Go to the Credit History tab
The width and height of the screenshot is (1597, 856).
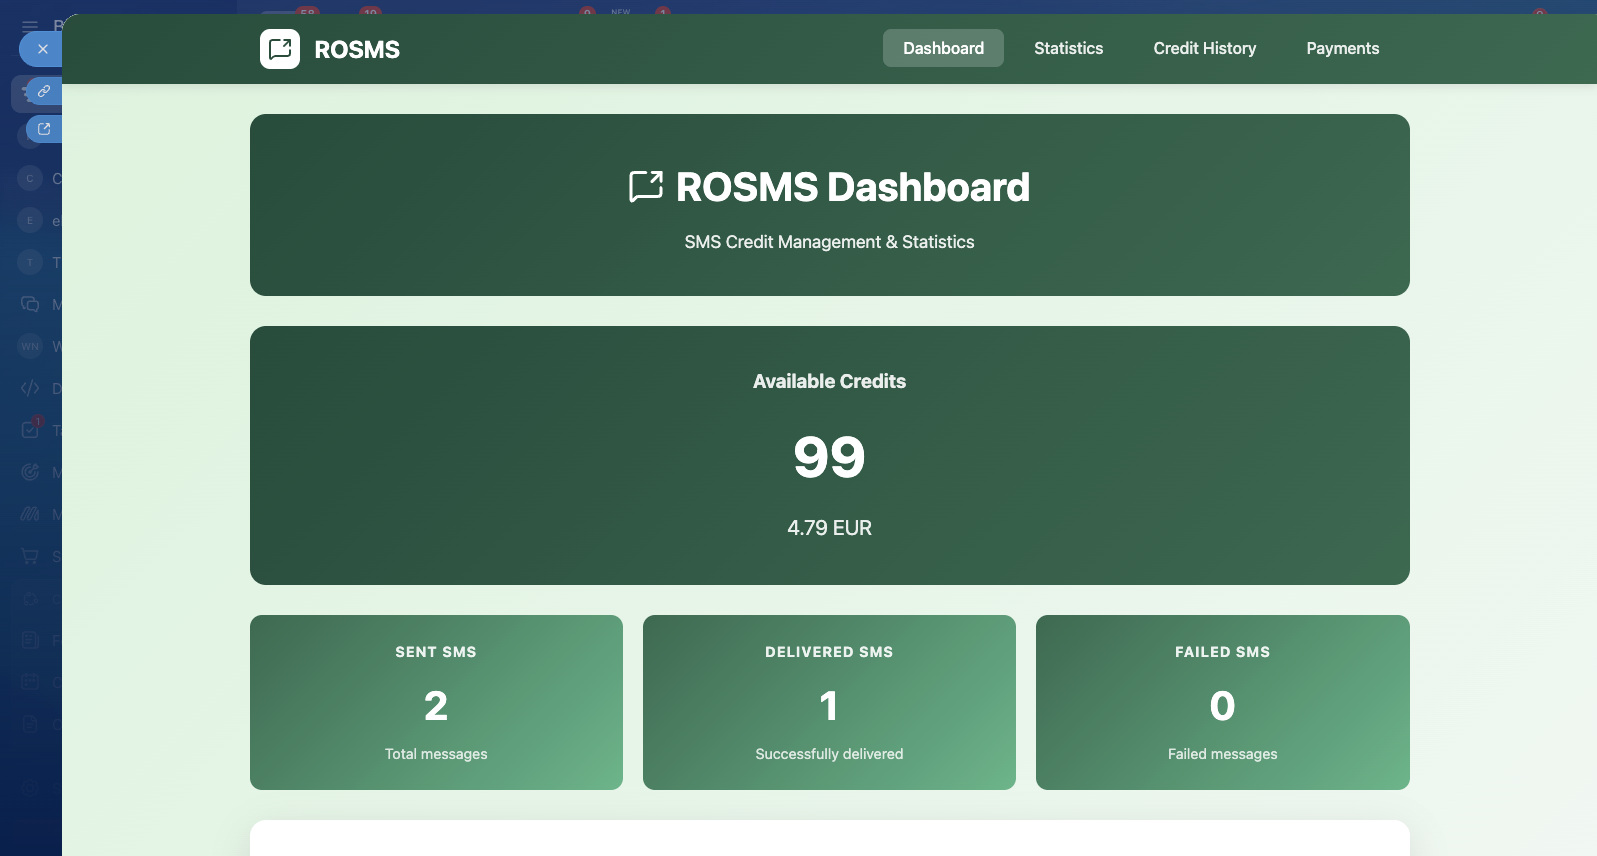(1204, 48)
